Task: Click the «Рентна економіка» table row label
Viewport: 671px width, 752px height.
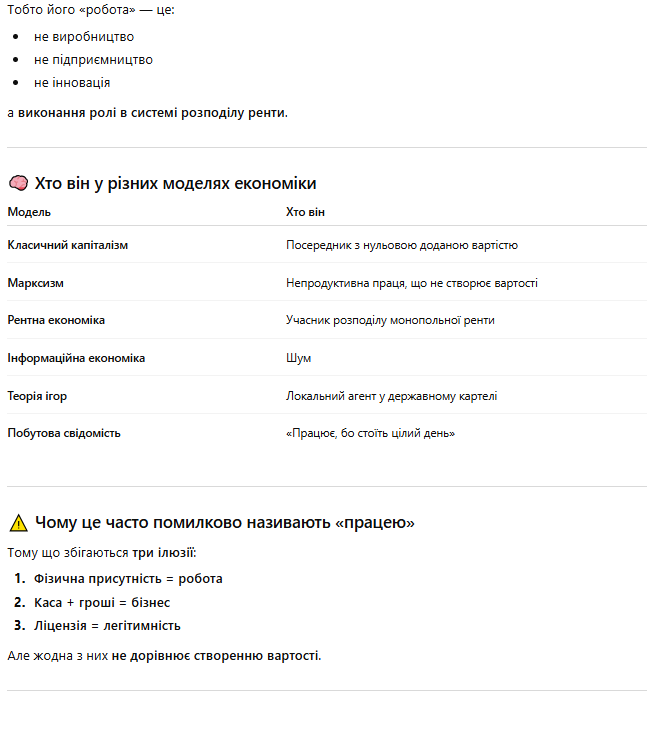Action: click(56, 320)
